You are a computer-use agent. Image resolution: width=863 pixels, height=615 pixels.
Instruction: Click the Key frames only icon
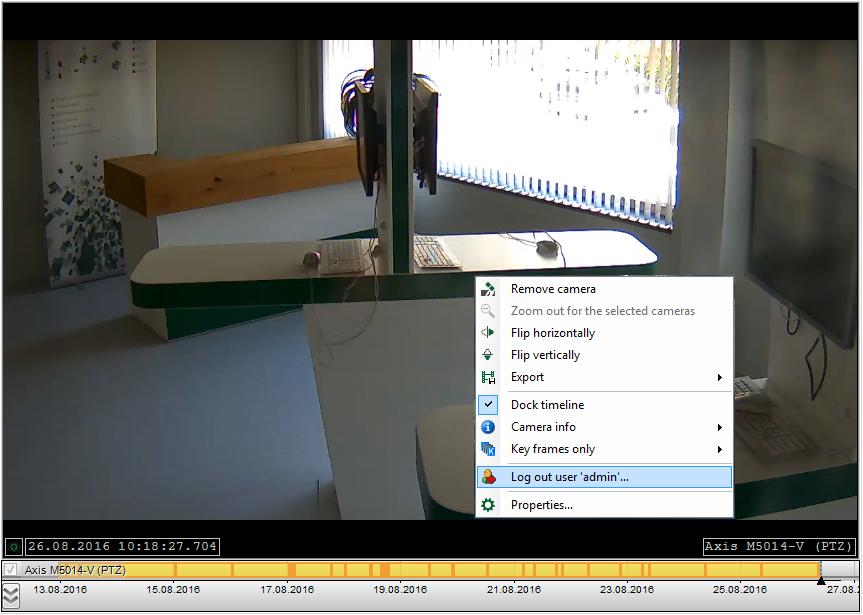pos(488,449)
